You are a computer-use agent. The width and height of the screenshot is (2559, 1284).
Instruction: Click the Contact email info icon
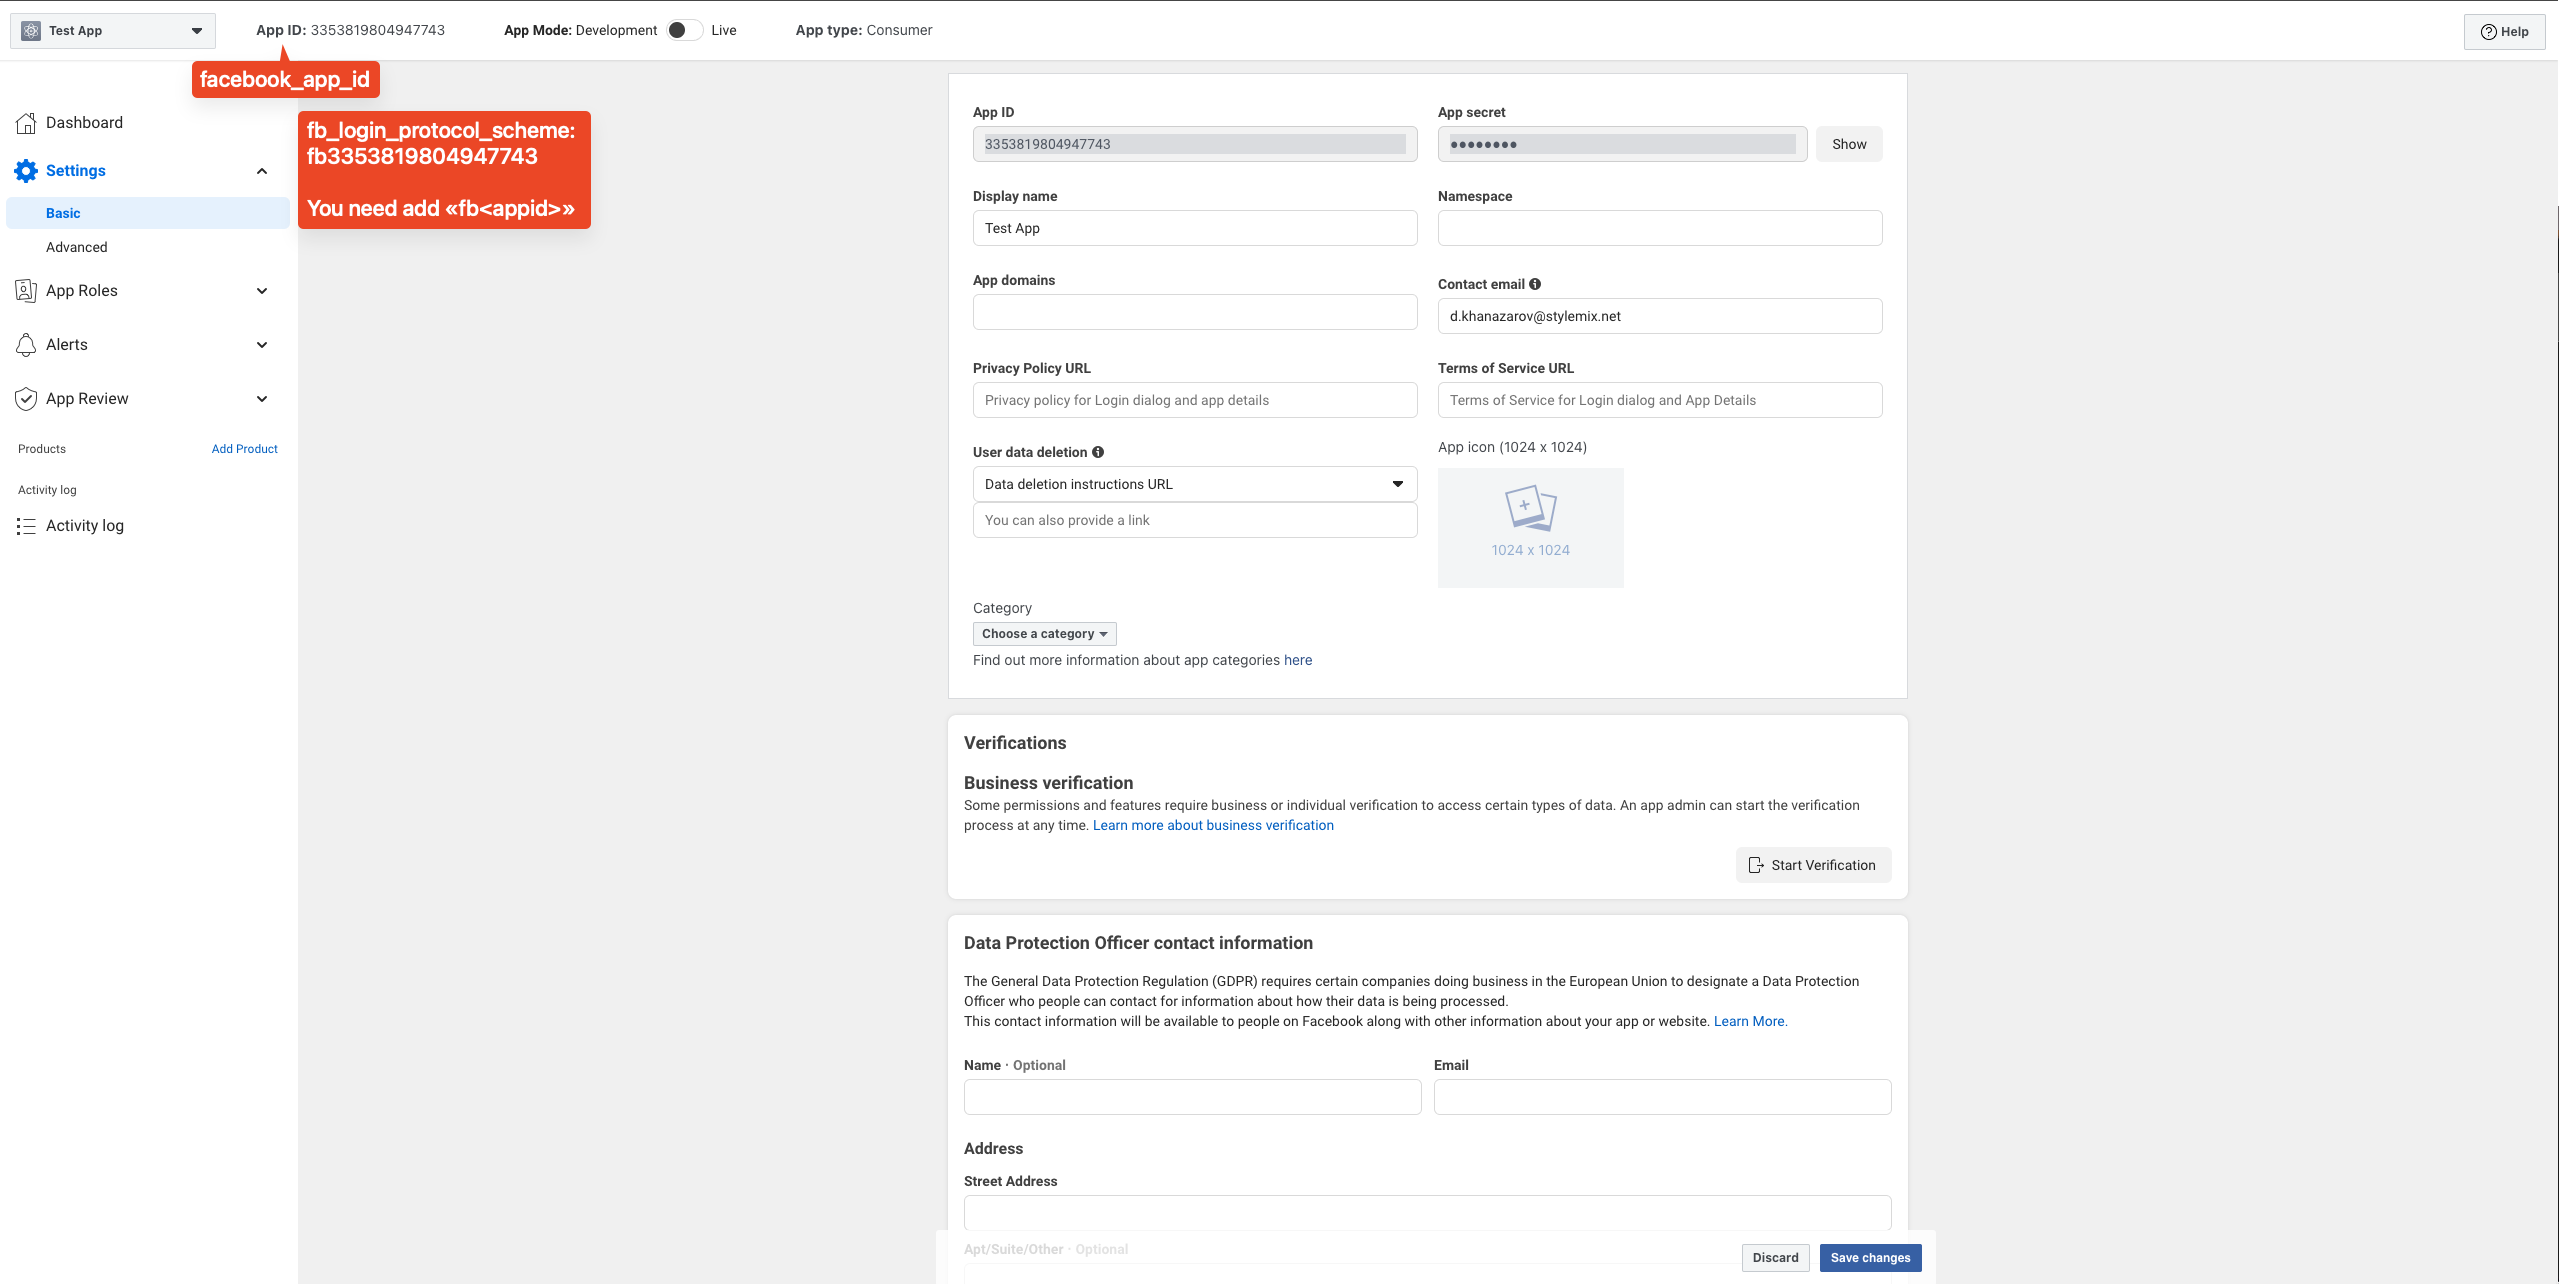(x=1535, y=284)
